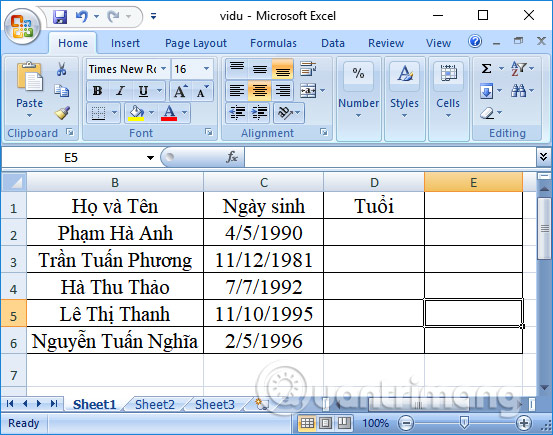Increase font size with Grow Font
Image resolution: width=553 pixels, height=435 pixels.
pos(180,91)
